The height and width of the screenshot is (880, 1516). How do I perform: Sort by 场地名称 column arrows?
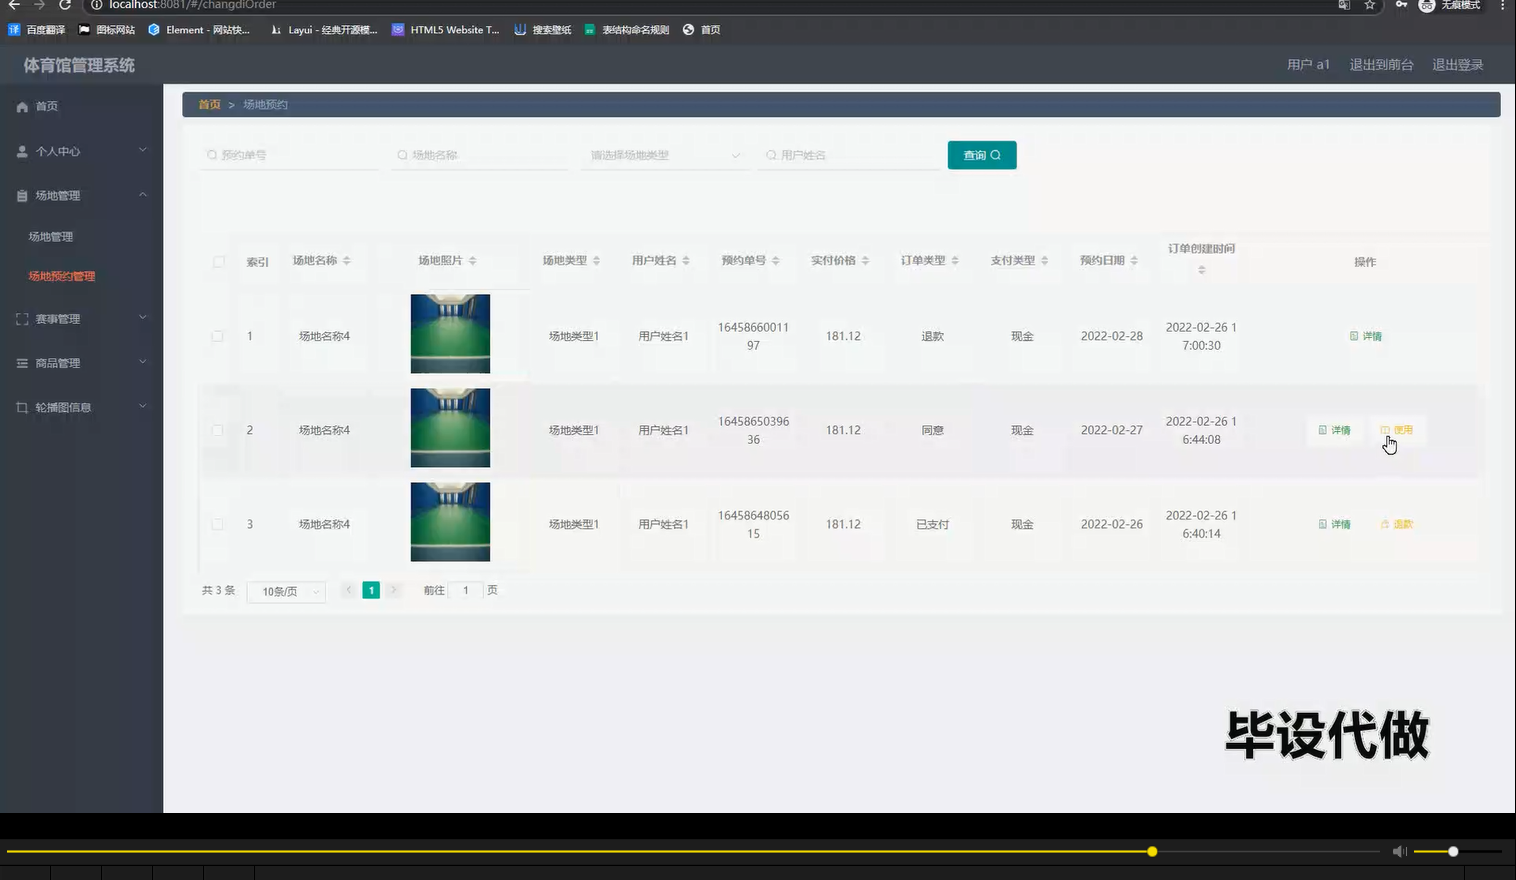347,261
